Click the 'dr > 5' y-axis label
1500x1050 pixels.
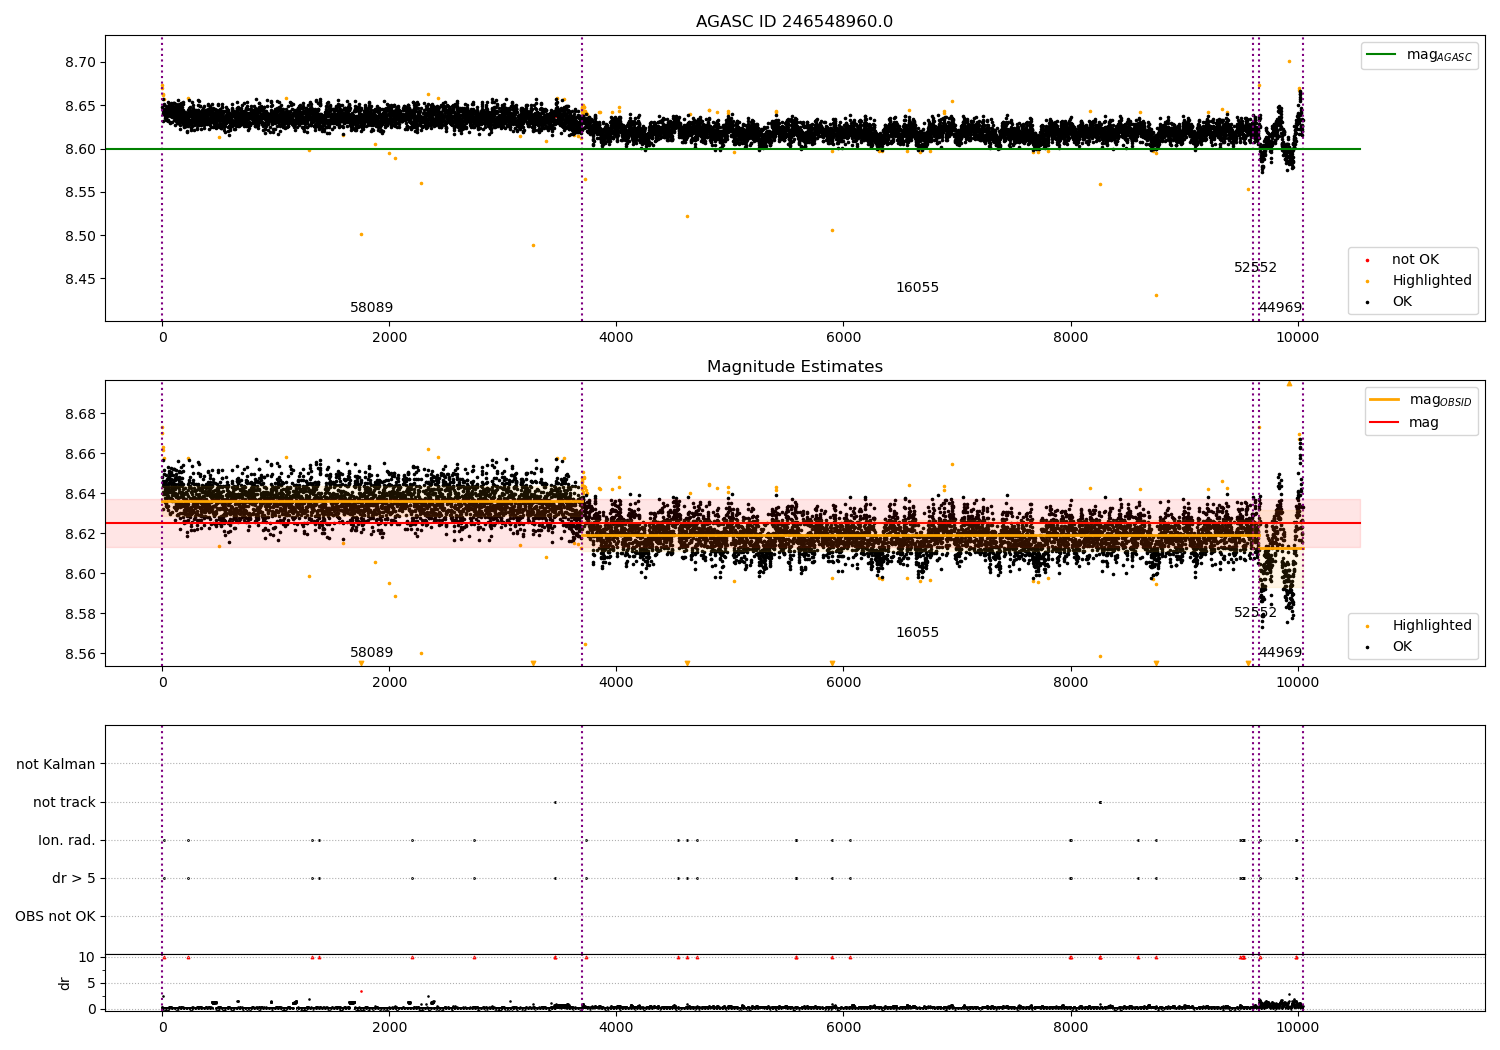[x=74, y=878]
